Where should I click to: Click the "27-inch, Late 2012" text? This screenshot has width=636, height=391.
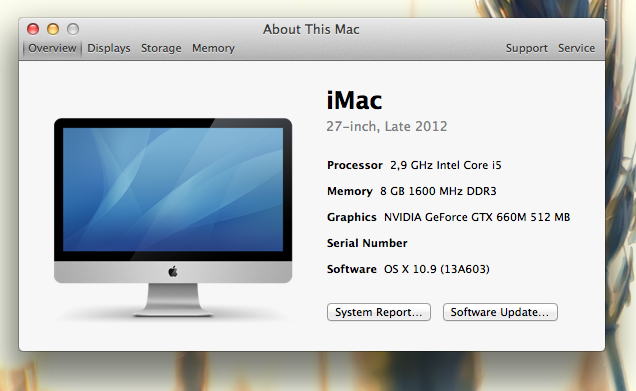pos(387,127)
